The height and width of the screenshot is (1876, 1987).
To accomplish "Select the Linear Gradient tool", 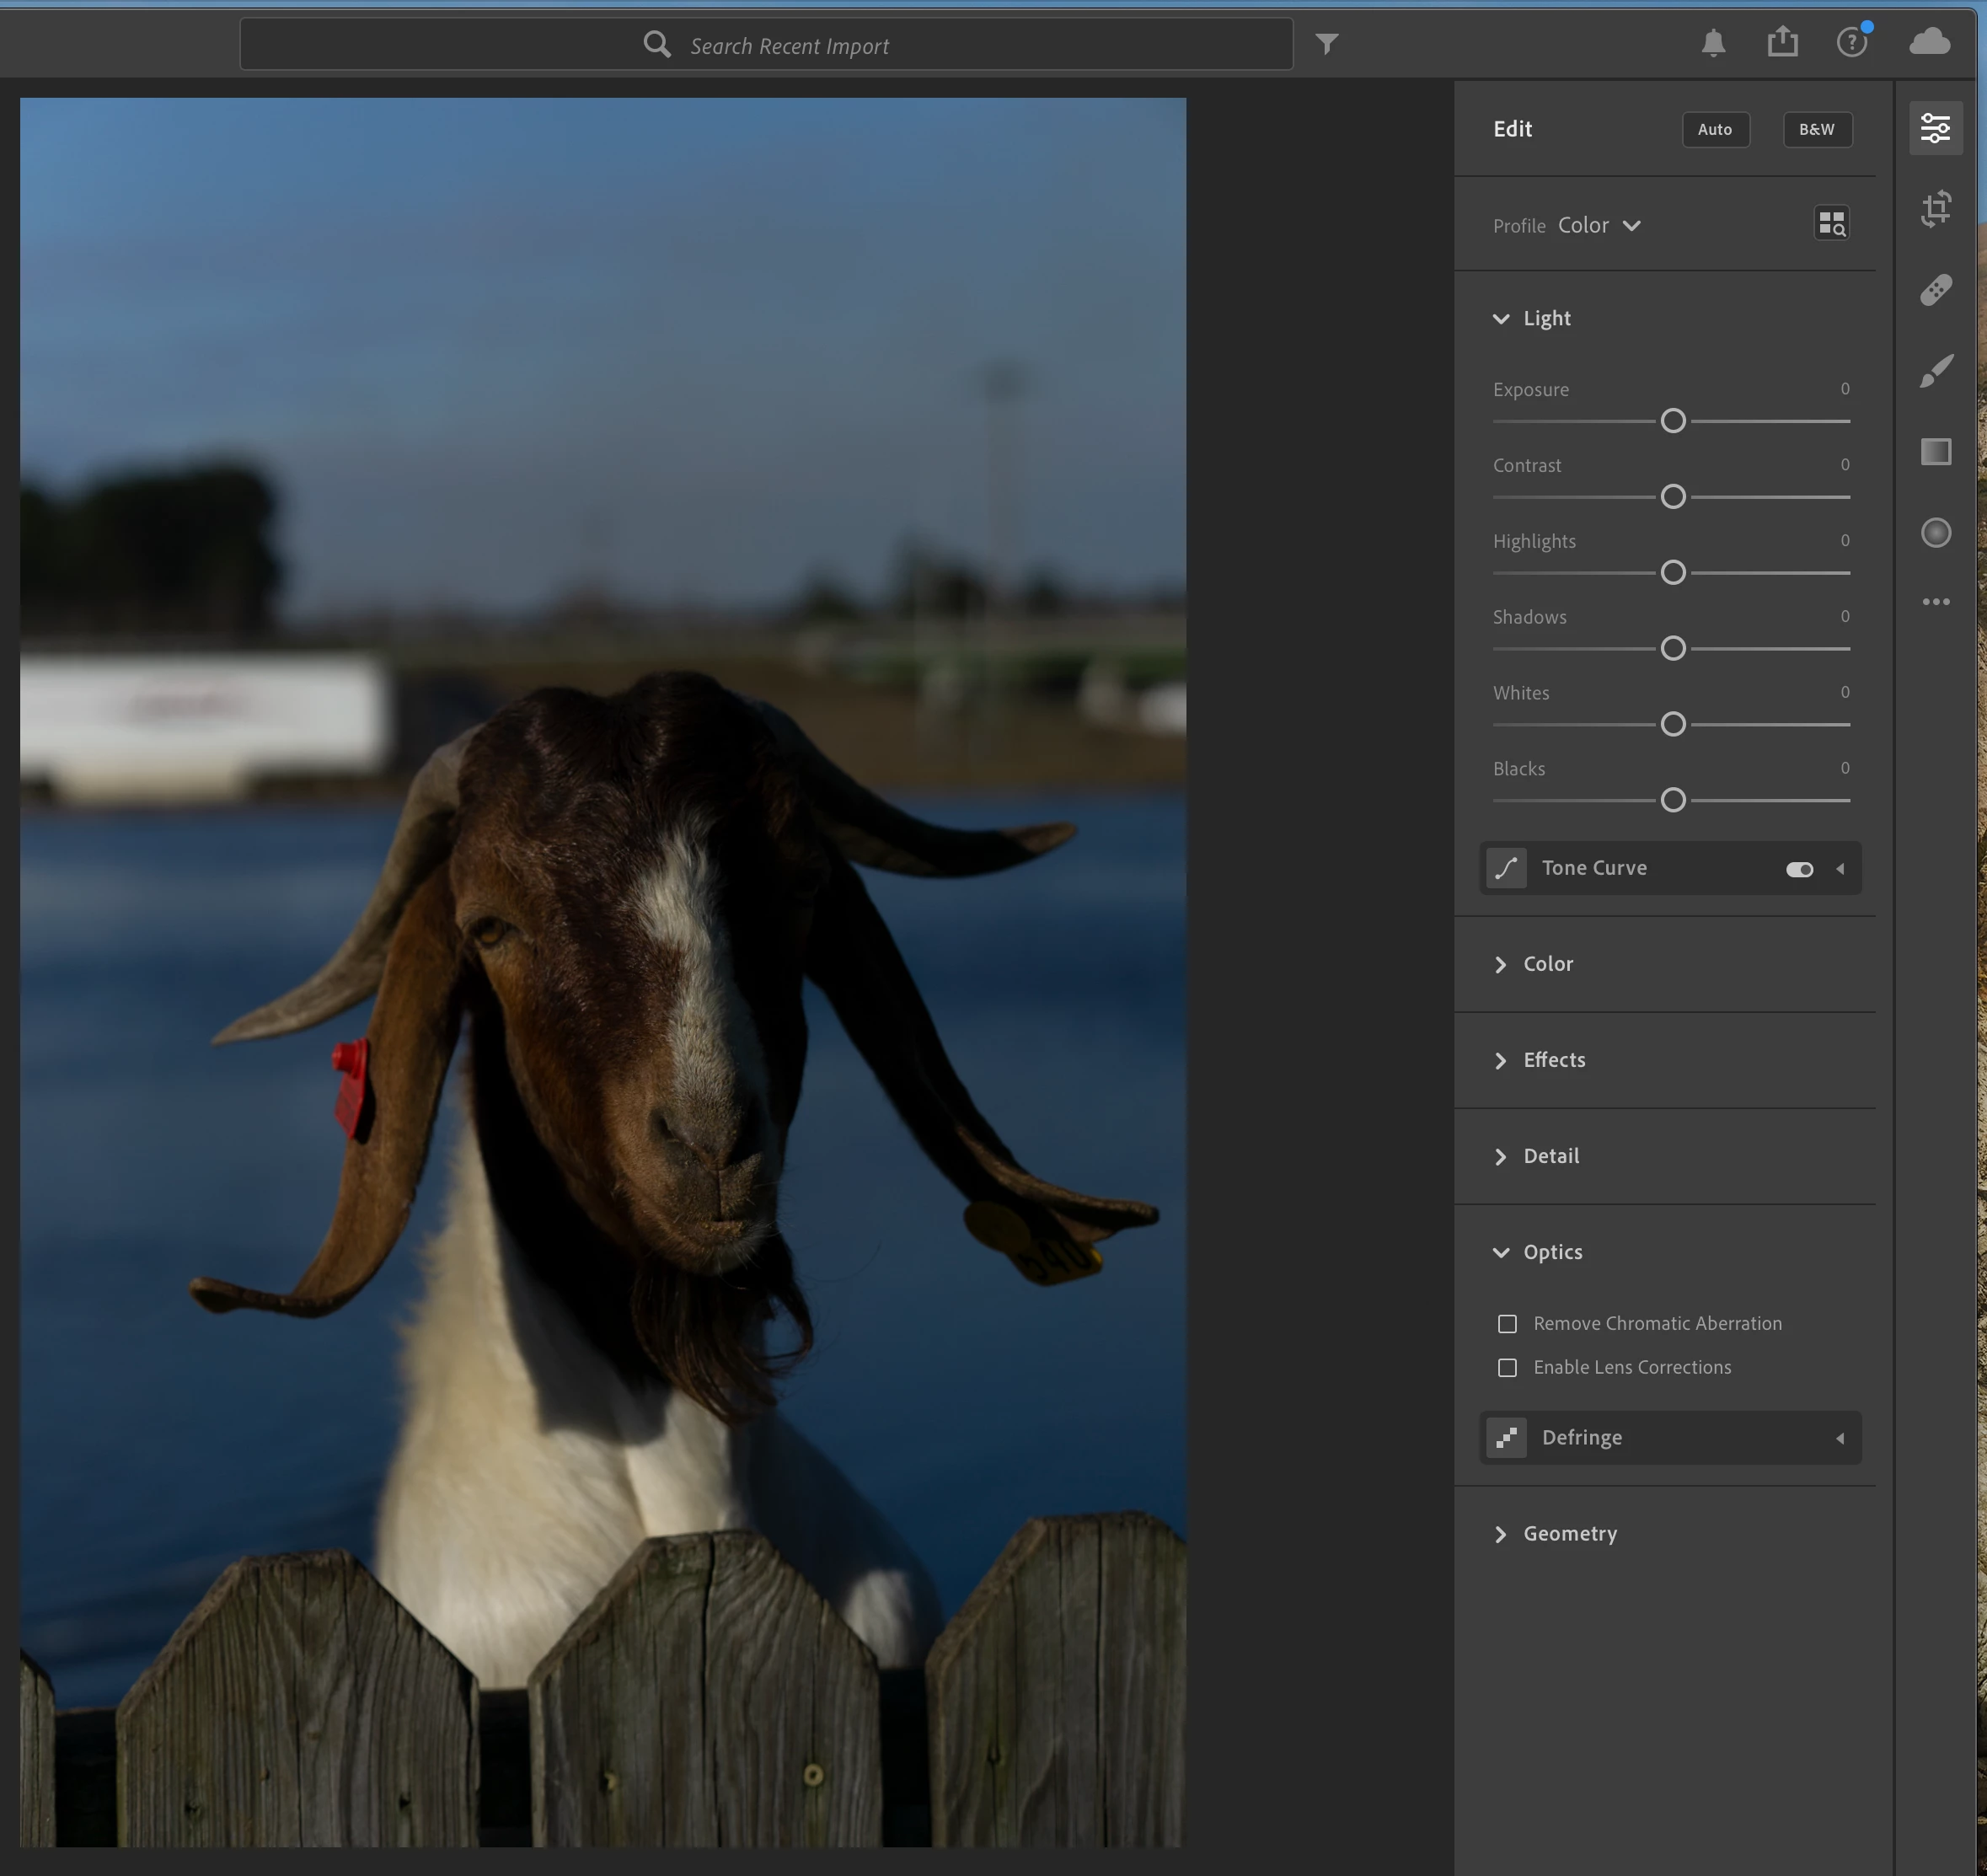I will coord(1935,452).
